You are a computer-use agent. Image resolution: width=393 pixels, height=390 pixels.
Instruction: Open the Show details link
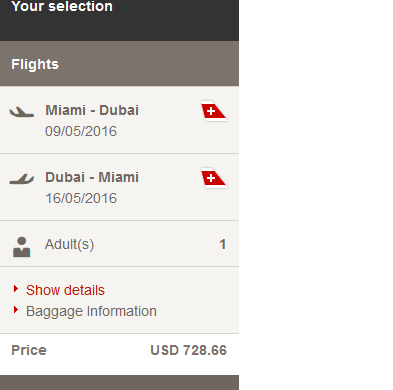(x=65, y=290)
